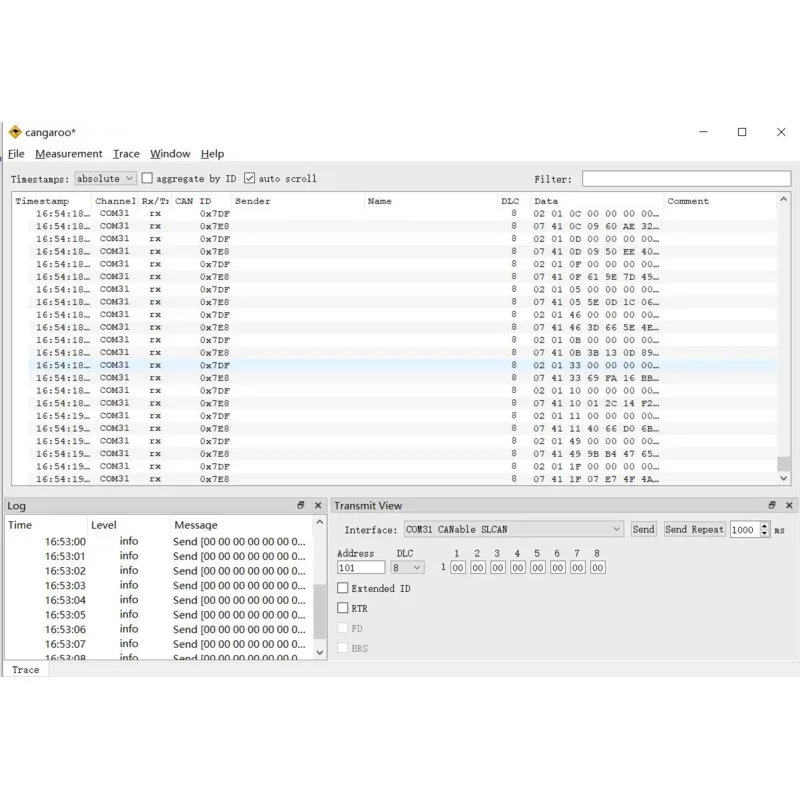Click data byte 8 field
The height and width of the screenshot is (800, 800).
click(x=597, y=567)
